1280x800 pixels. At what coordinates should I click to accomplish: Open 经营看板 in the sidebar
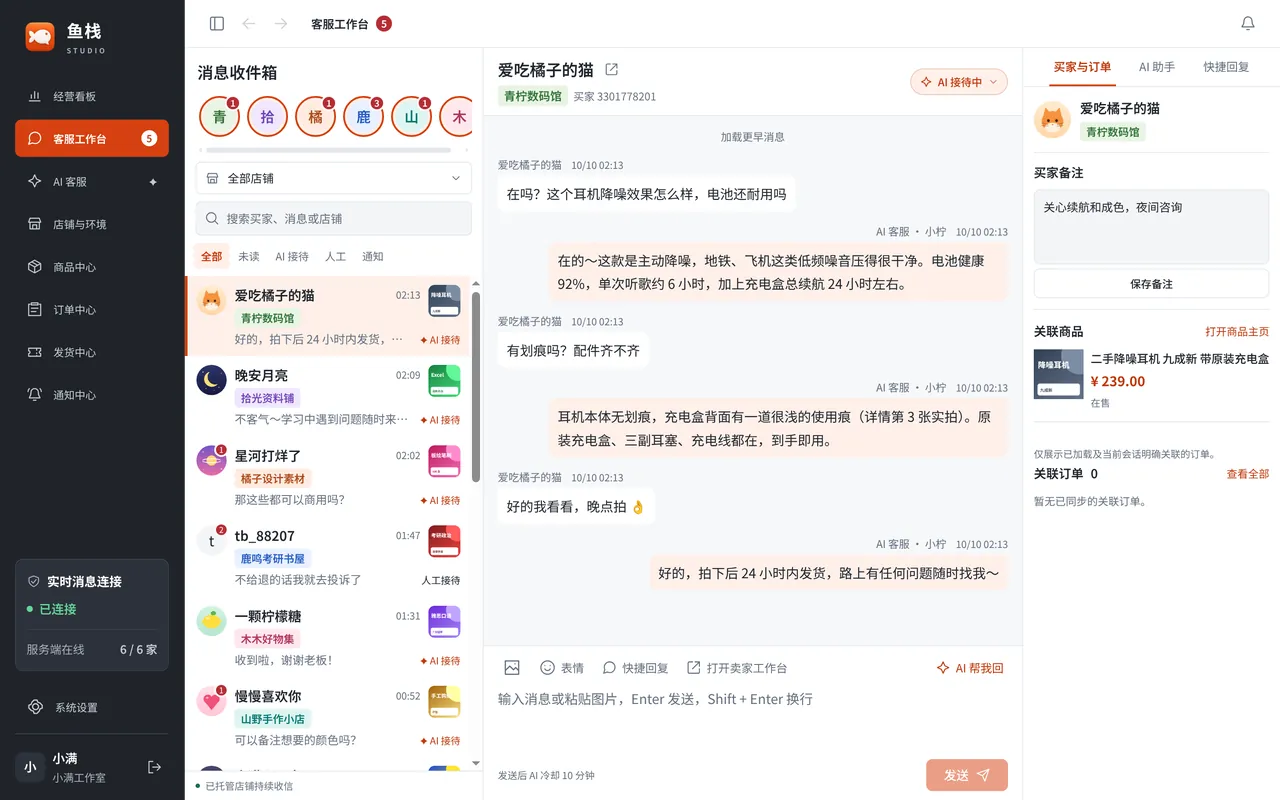92,96
